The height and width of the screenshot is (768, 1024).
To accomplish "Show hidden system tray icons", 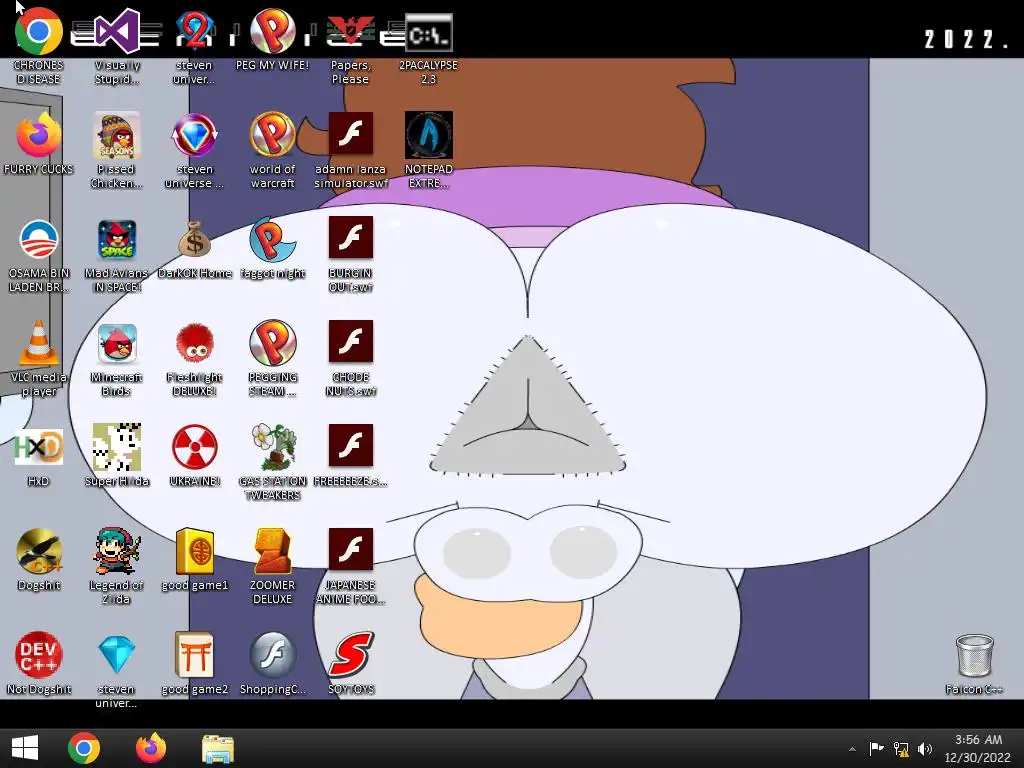I will tap(852, 749).
